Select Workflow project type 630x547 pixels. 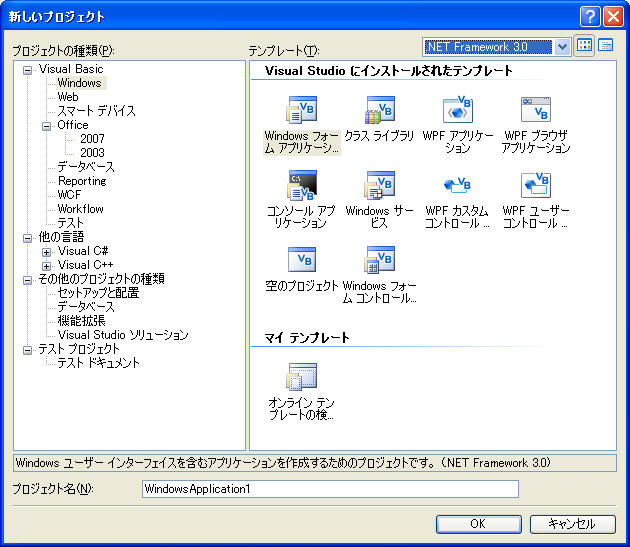click(80, 209)
